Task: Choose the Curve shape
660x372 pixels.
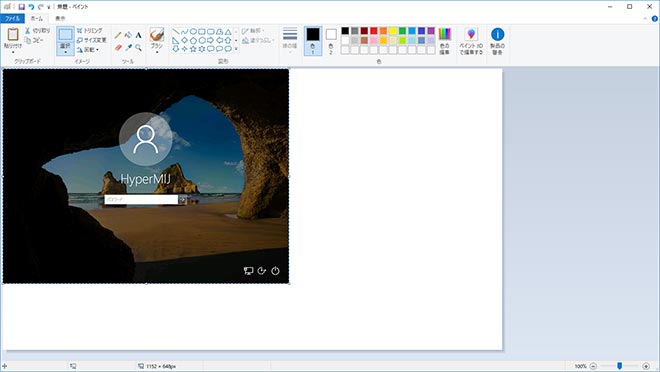Action: click(184, 32)
